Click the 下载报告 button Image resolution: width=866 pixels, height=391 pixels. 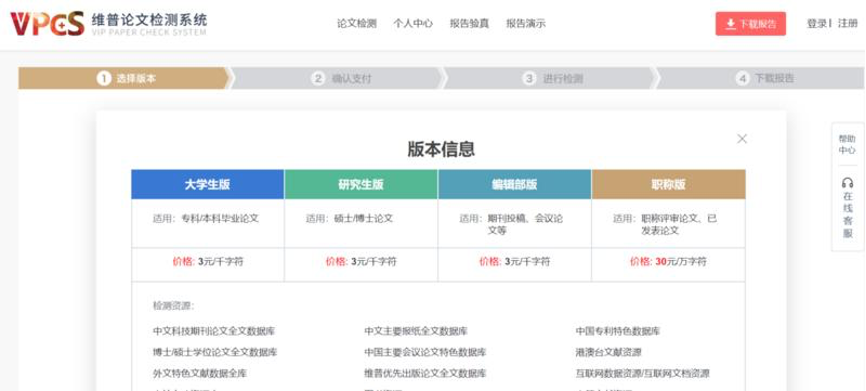pyautogui.click(x=751, y=24)
